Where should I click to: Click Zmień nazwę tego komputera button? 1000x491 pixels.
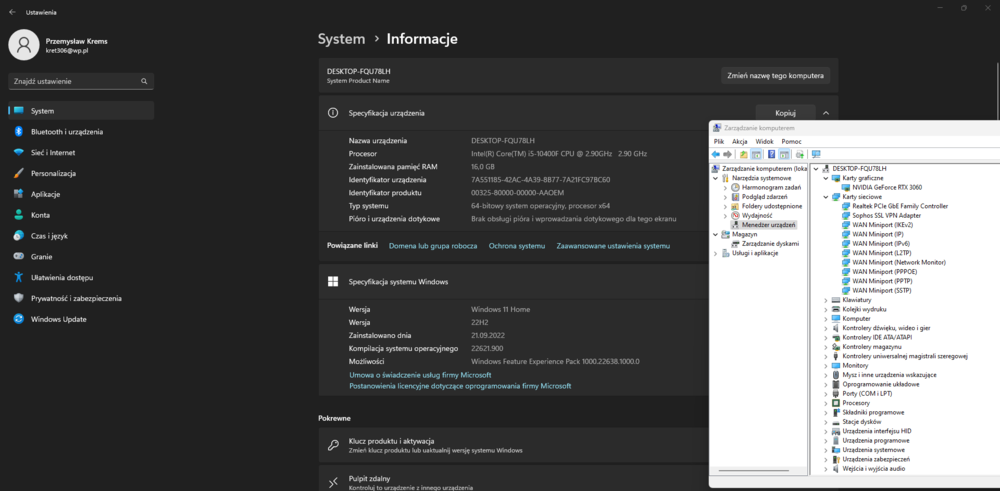coord(776,76)
